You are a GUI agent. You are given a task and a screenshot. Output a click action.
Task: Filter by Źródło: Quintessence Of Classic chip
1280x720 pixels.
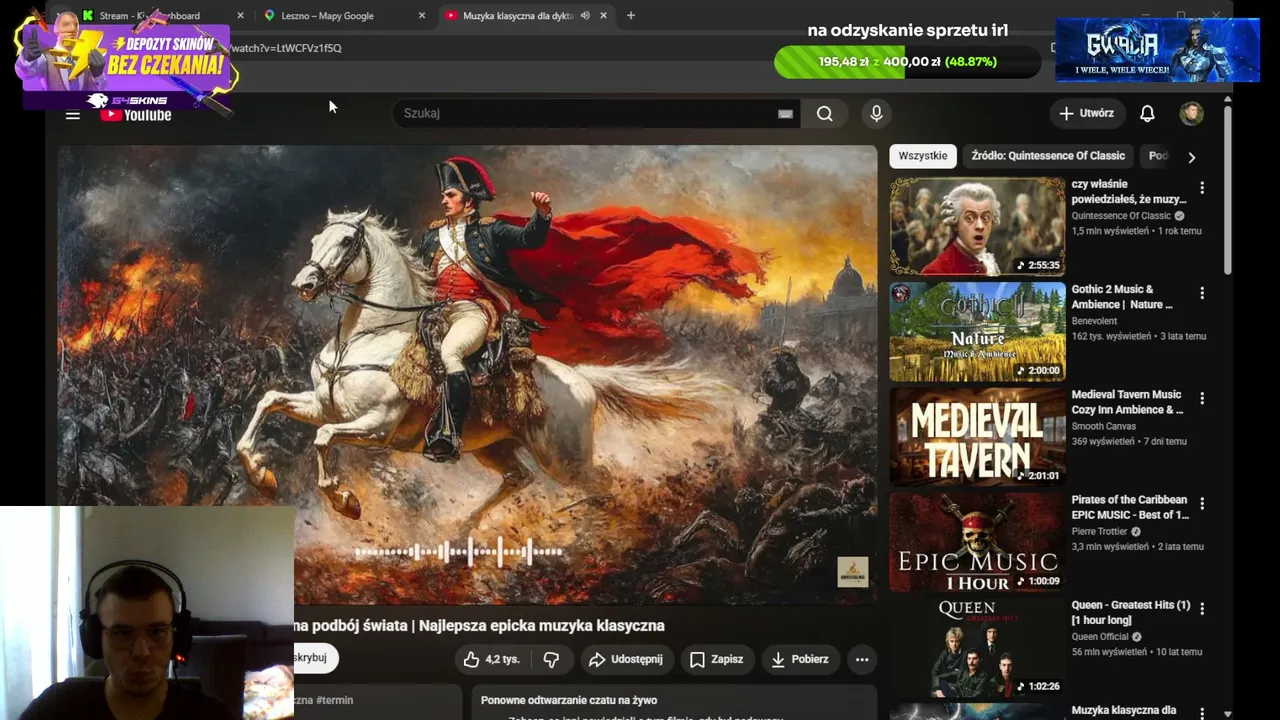tap(1048, 156)
